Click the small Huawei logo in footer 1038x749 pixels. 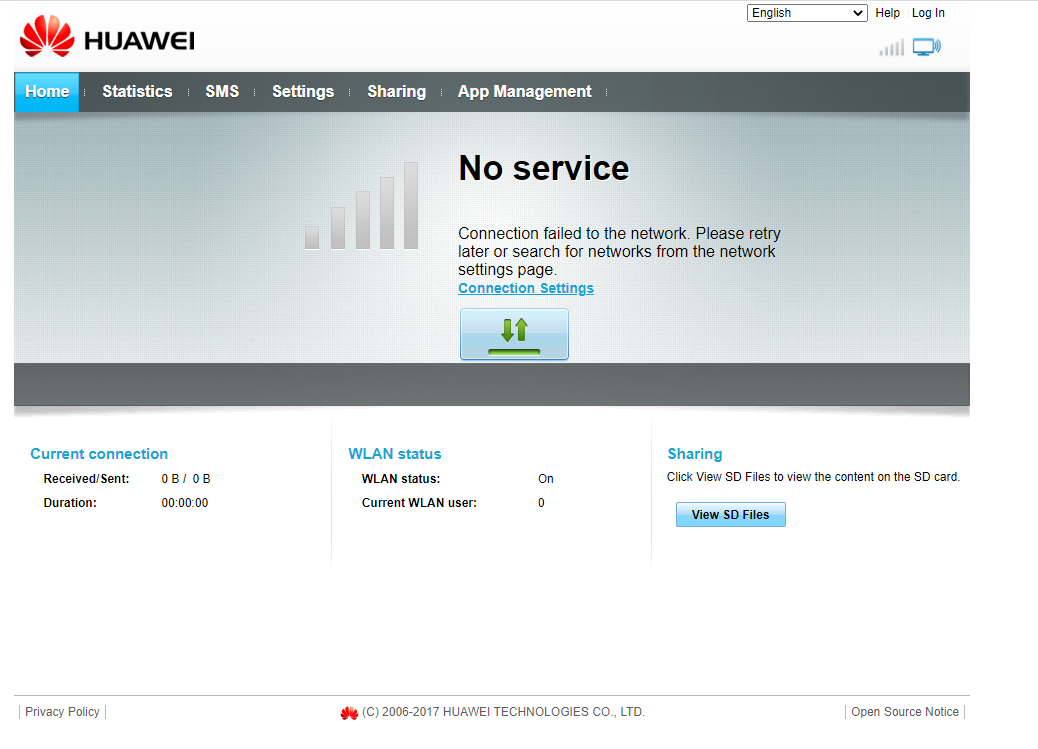pos(349,713)
